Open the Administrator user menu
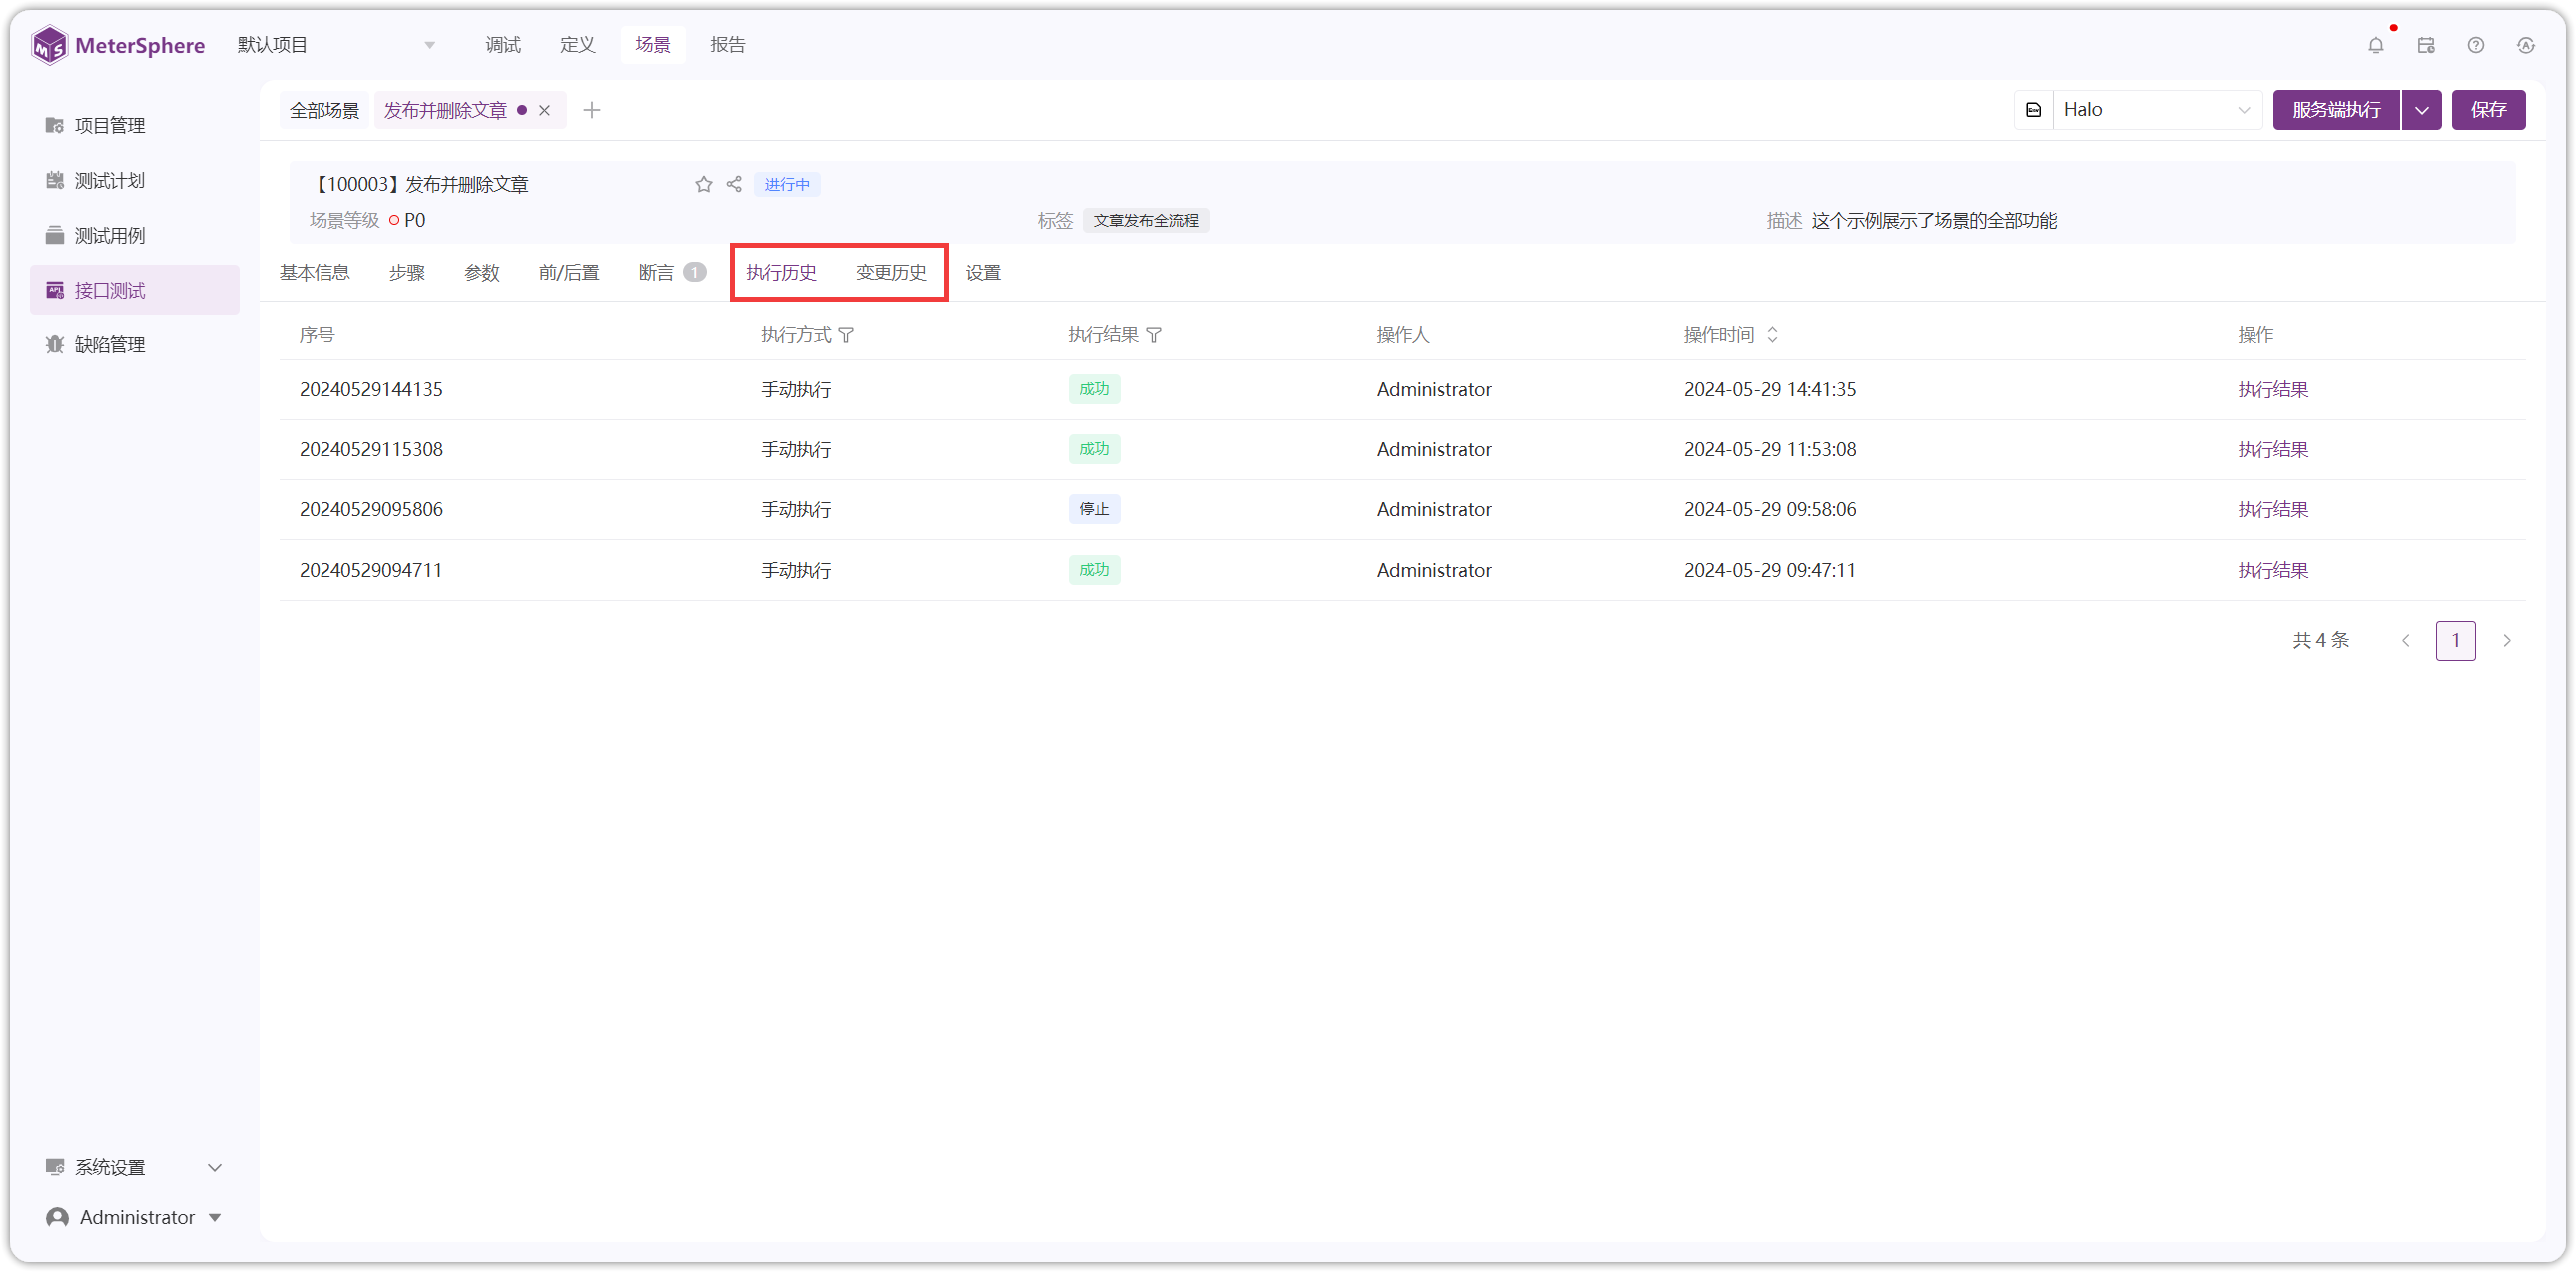 tap(135, 1217)
